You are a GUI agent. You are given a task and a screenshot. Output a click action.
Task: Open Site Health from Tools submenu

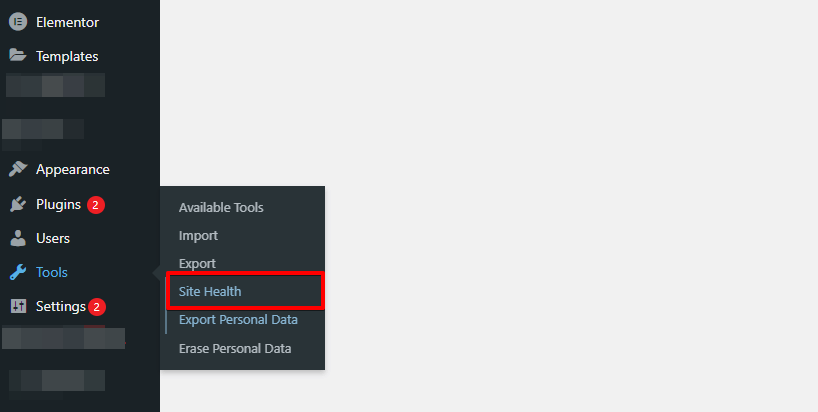click(210, 291)
